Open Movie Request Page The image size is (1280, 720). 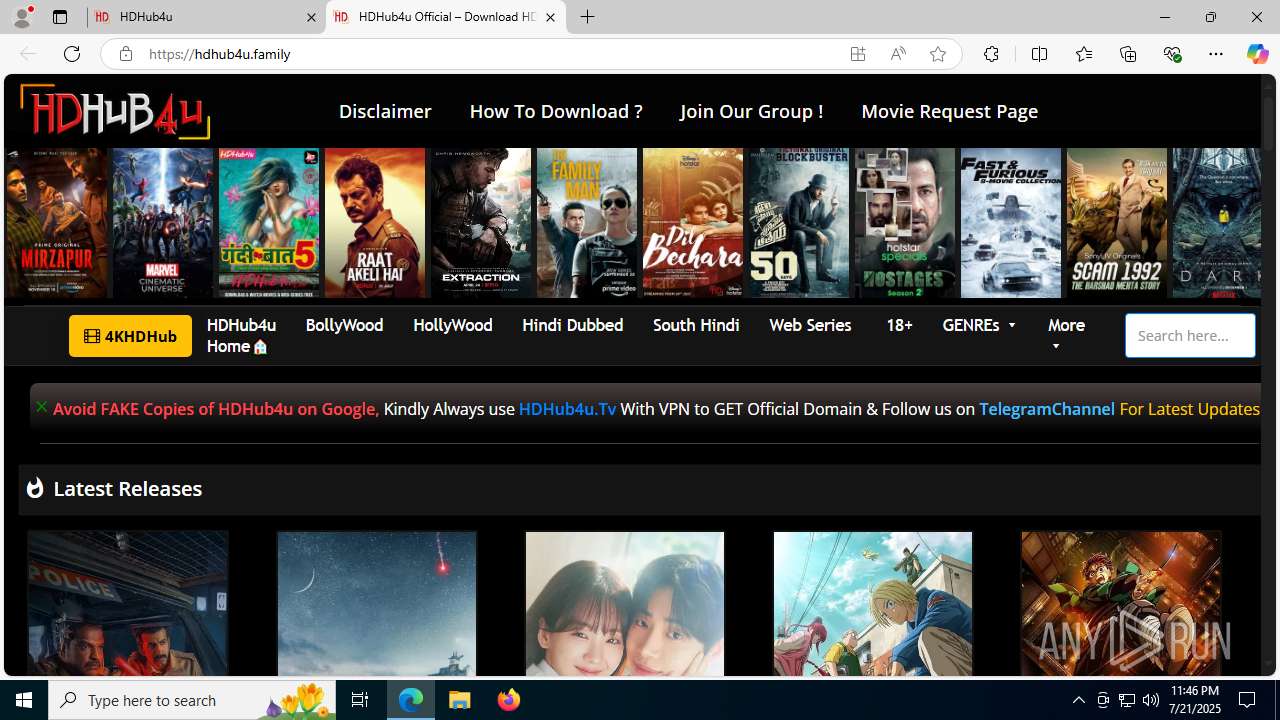point(949,112)
